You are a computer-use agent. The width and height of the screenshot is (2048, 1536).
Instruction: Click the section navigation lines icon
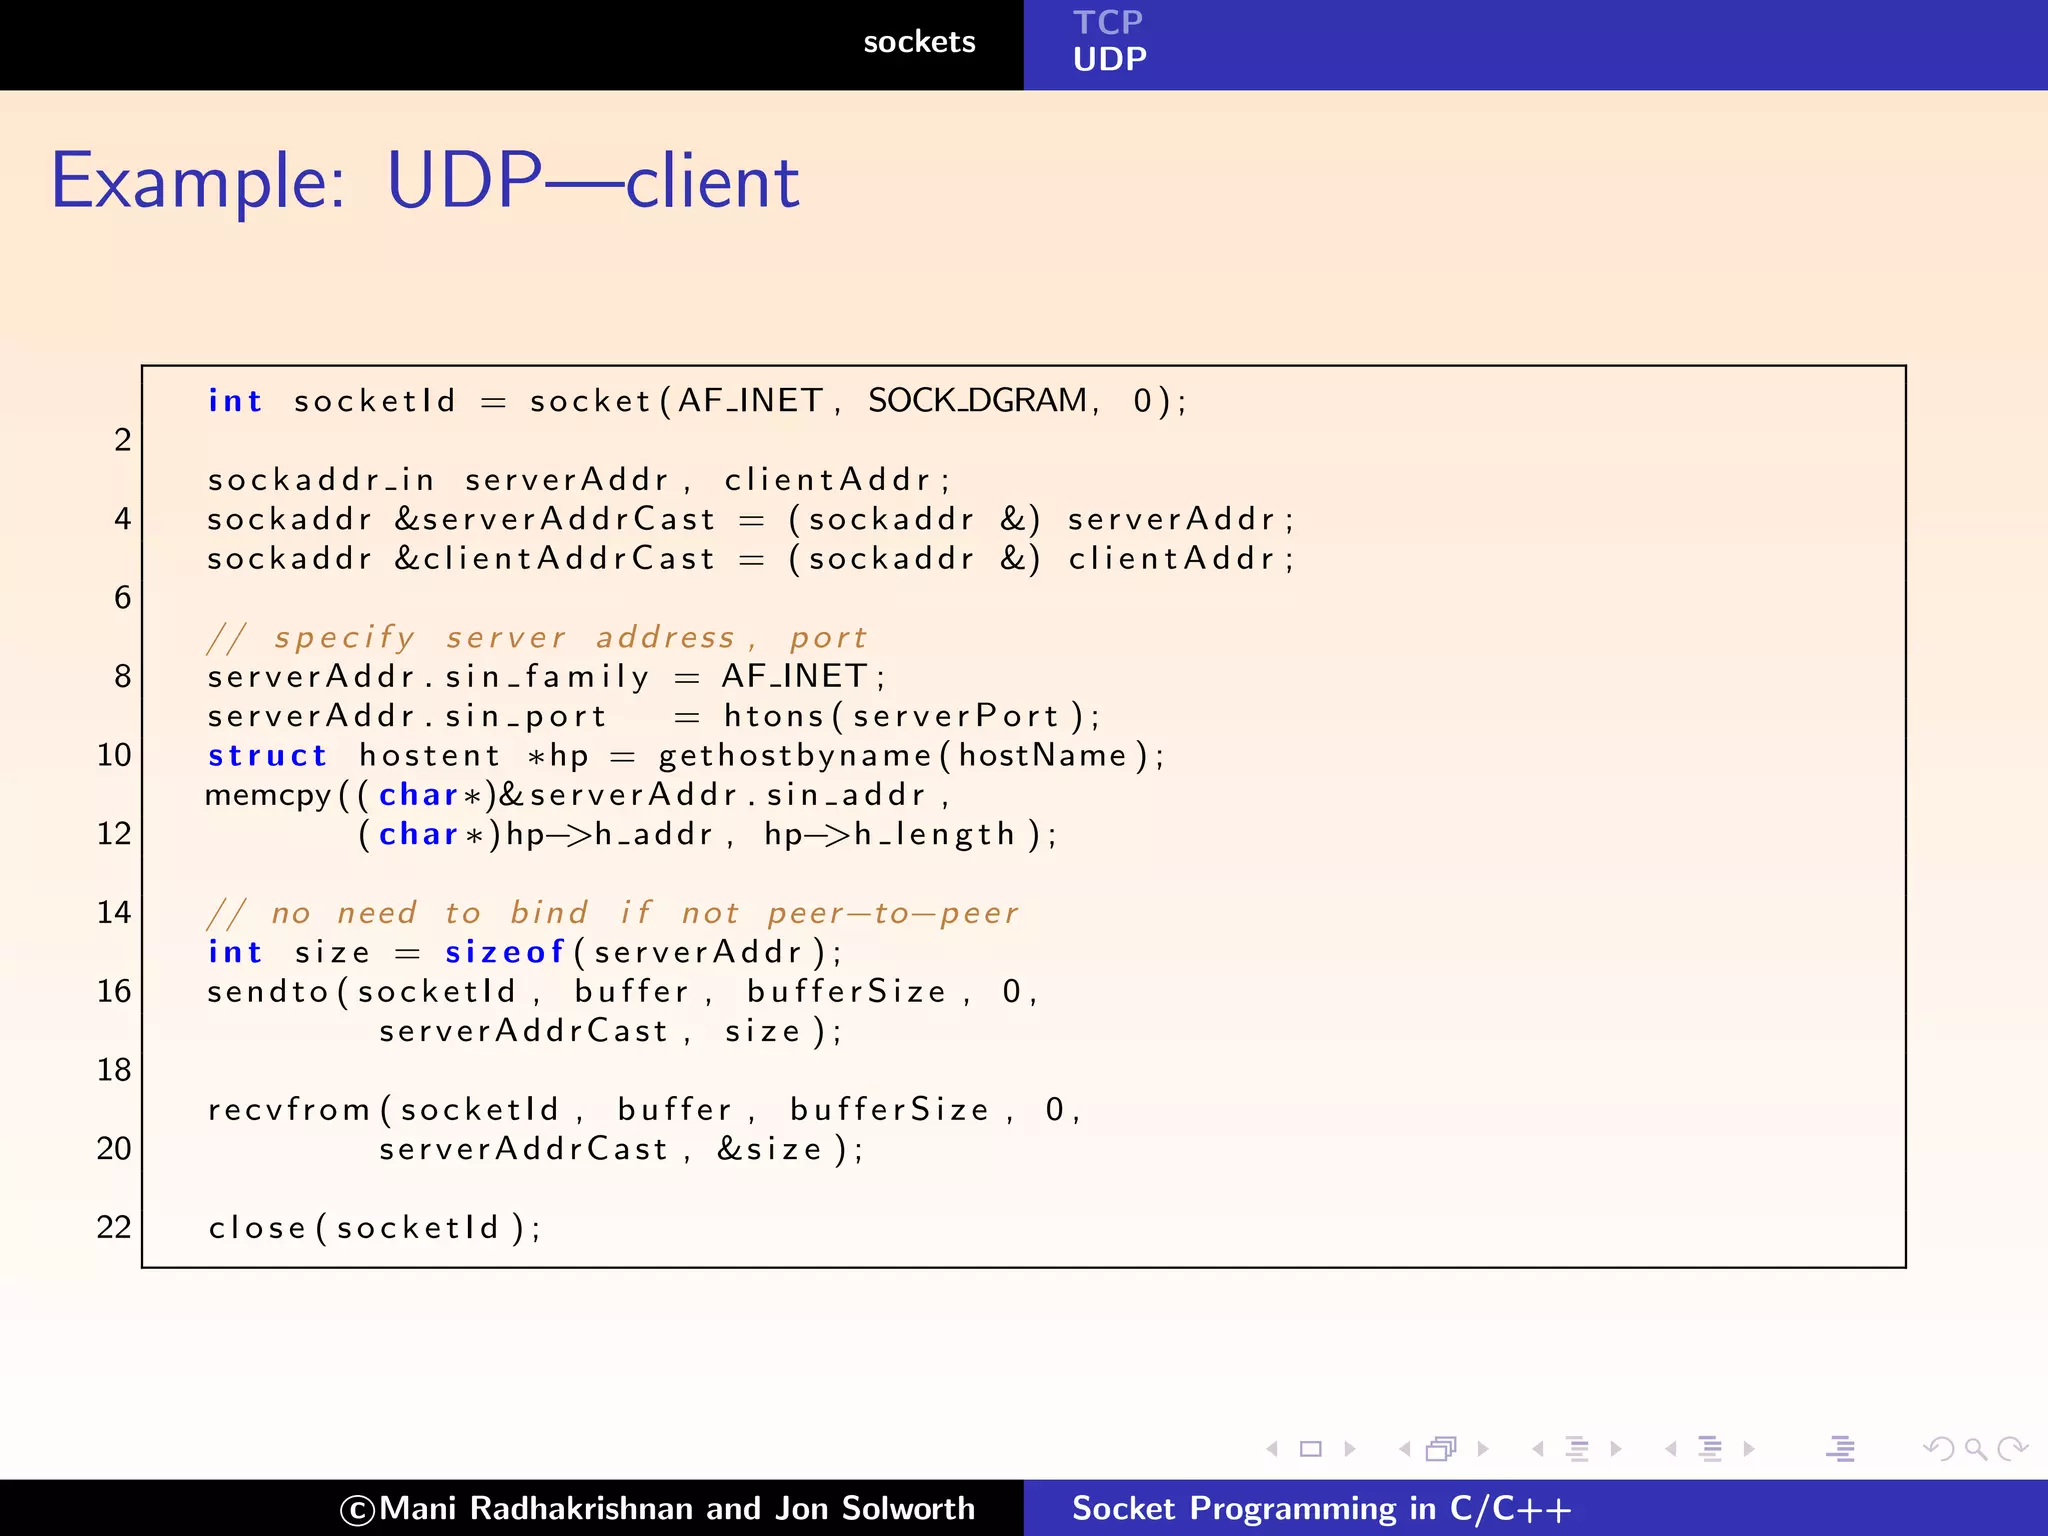tap(1710, 1448)
